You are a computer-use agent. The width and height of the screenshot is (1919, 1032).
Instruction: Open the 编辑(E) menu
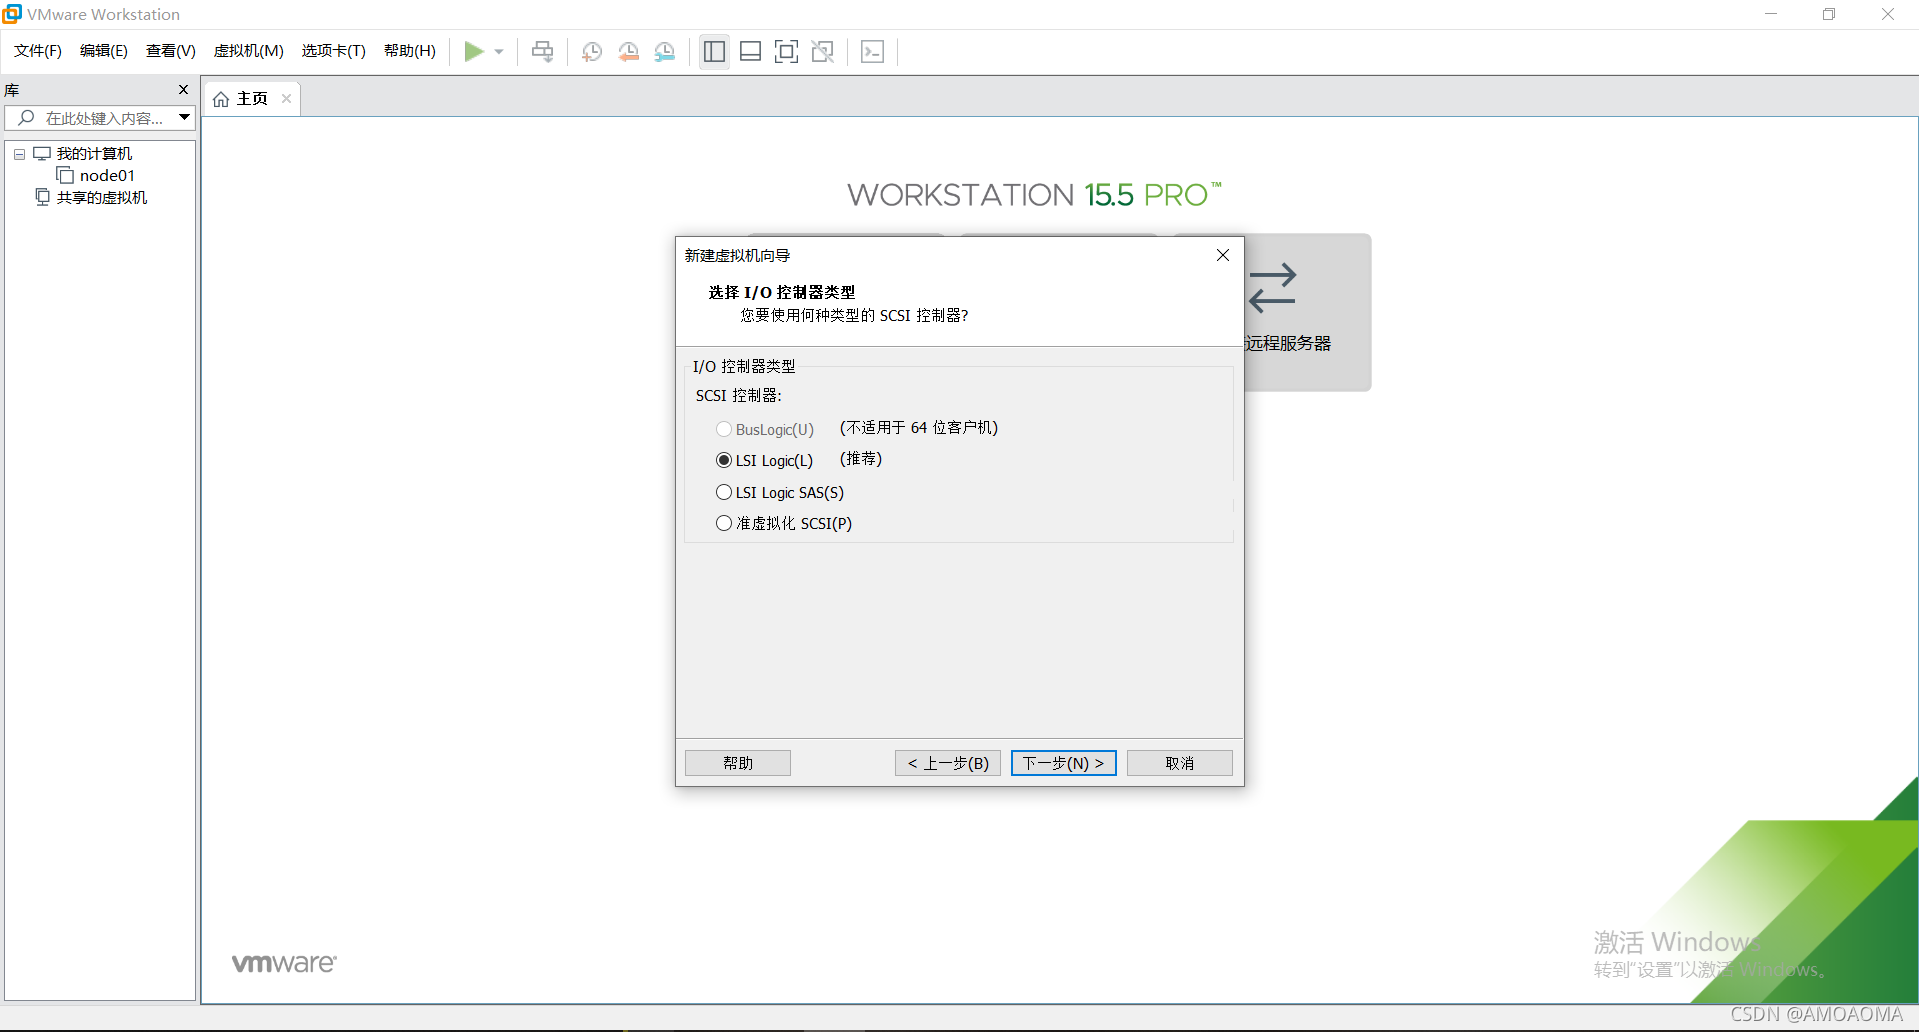[x=104, y=51]
